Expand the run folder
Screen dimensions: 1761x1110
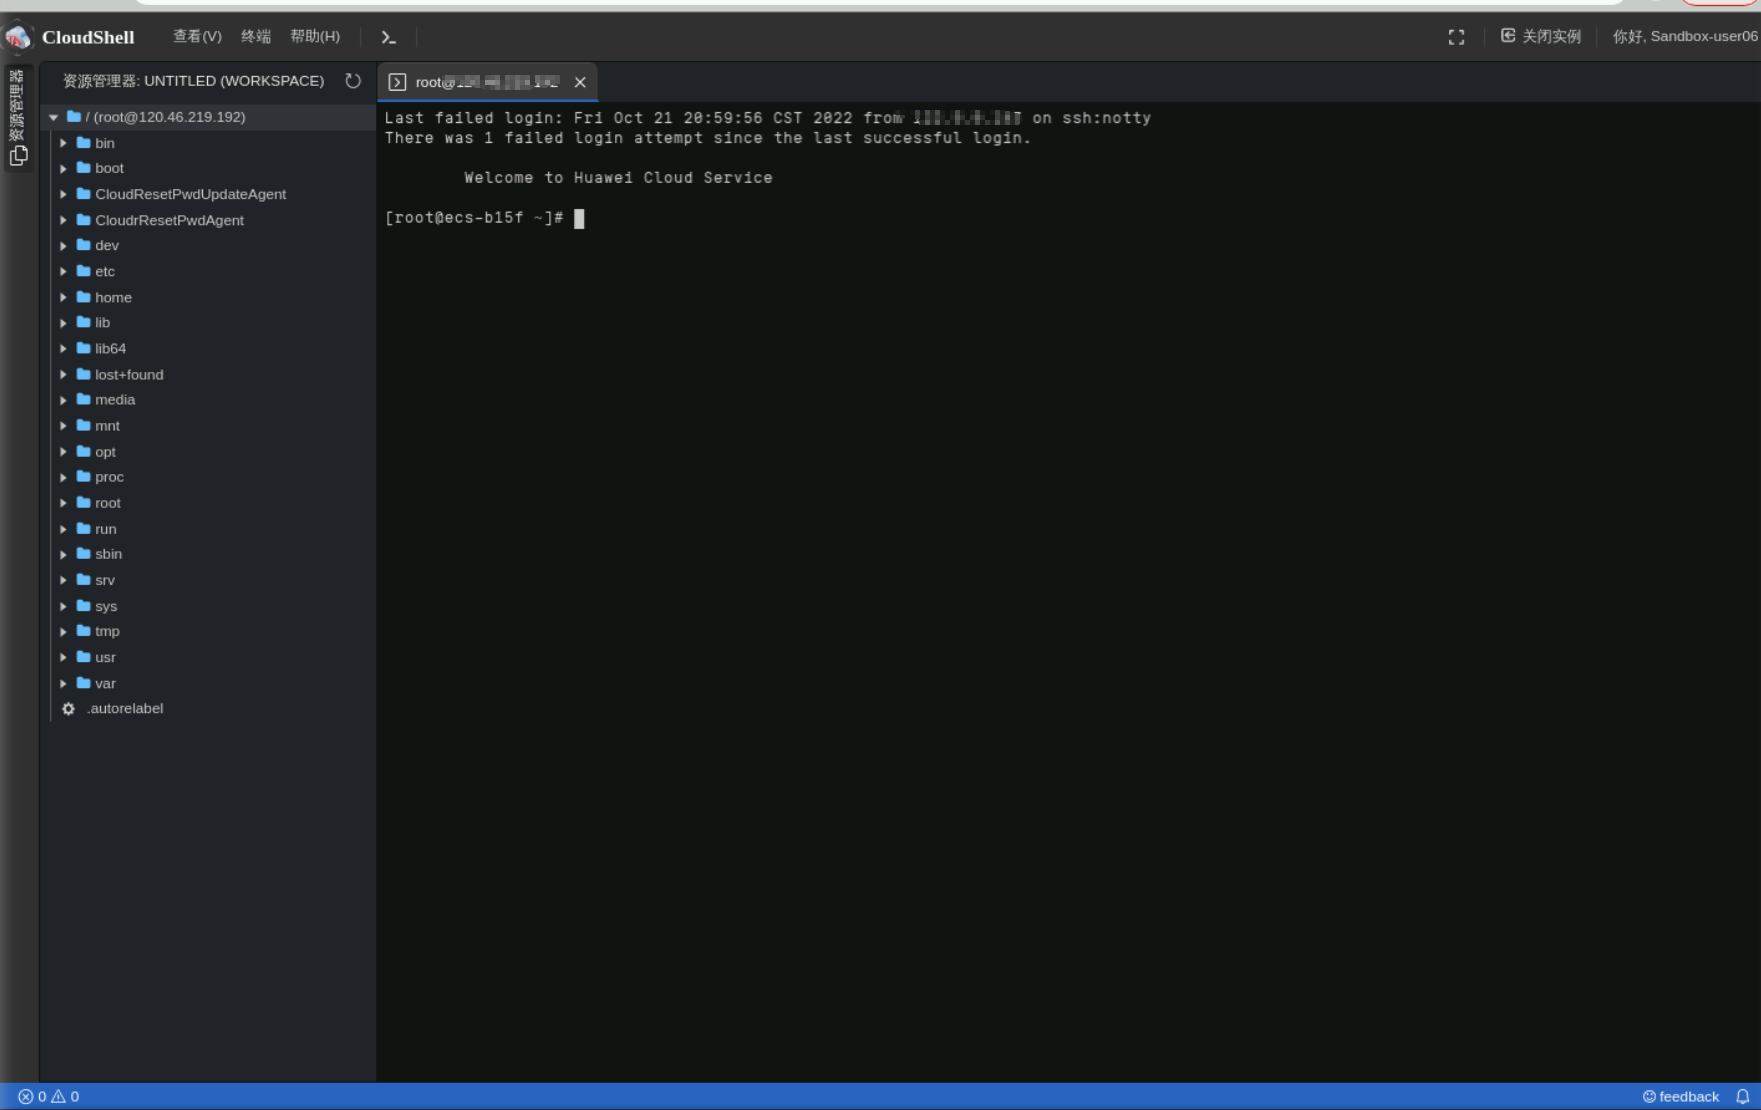(63, 529)
